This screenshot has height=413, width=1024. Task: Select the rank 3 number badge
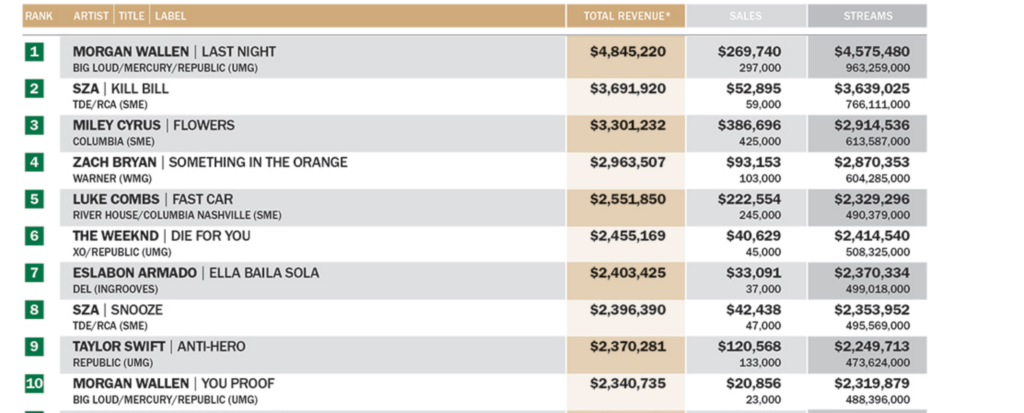click(35, 125)
